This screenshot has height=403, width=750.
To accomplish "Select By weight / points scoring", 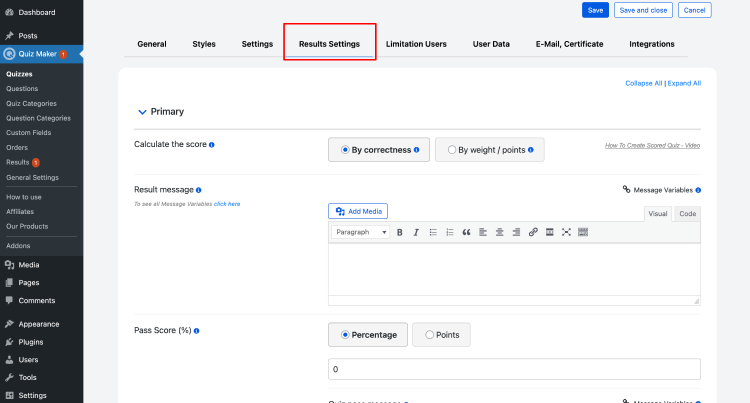I will pos(490,150).
